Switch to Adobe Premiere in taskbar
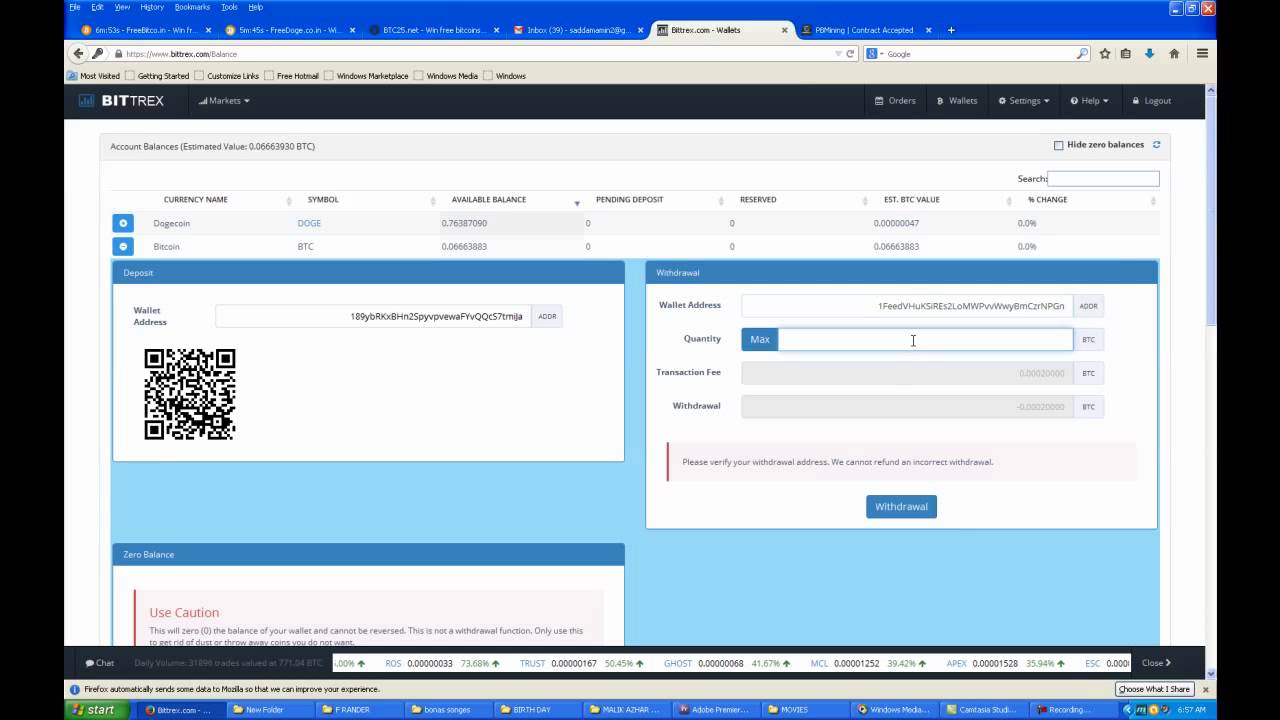 pyautogui.click(x=714, y=710)
